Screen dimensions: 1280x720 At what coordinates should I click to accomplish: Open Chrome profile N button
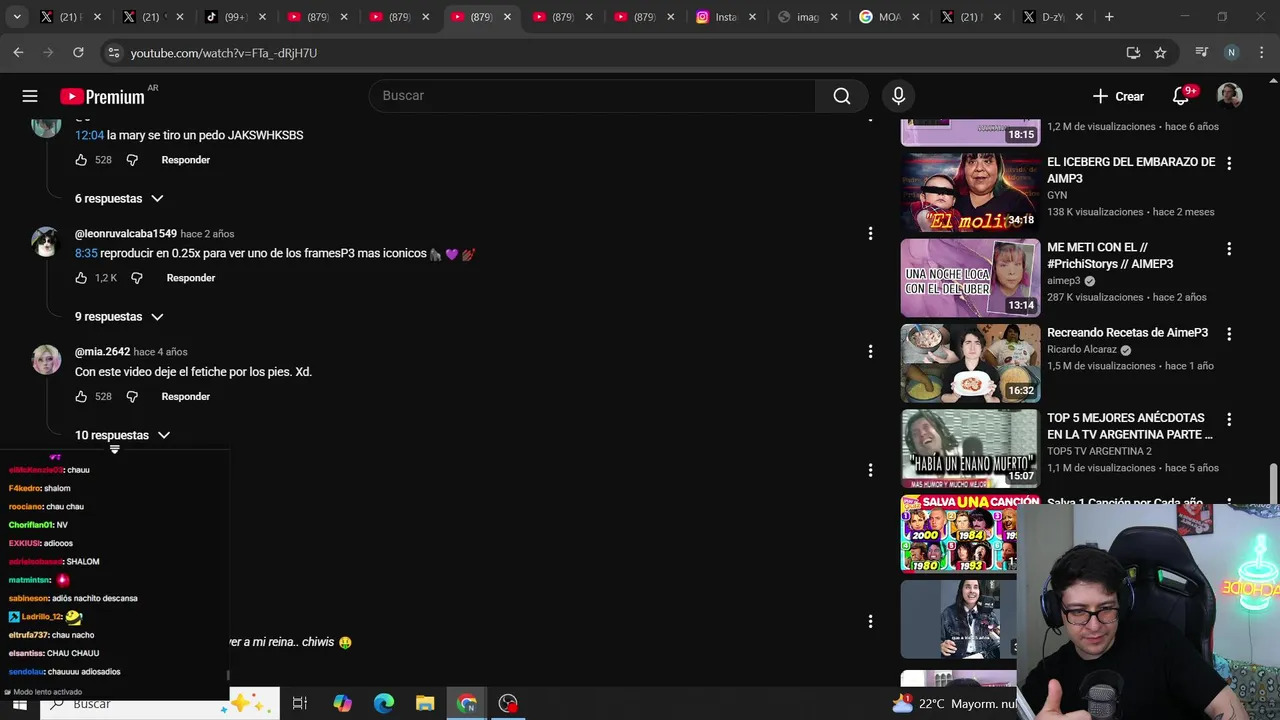coord(1231,53)
